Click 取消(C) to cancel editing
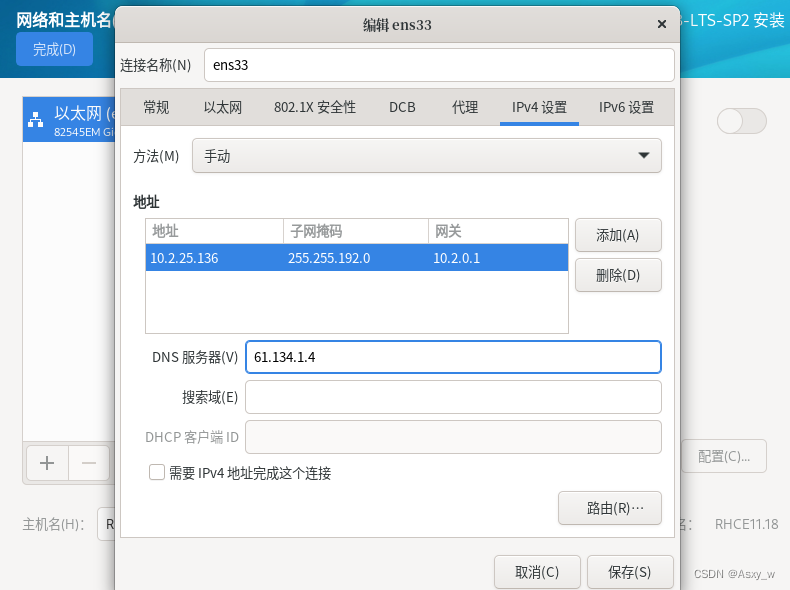 point(537,572)
